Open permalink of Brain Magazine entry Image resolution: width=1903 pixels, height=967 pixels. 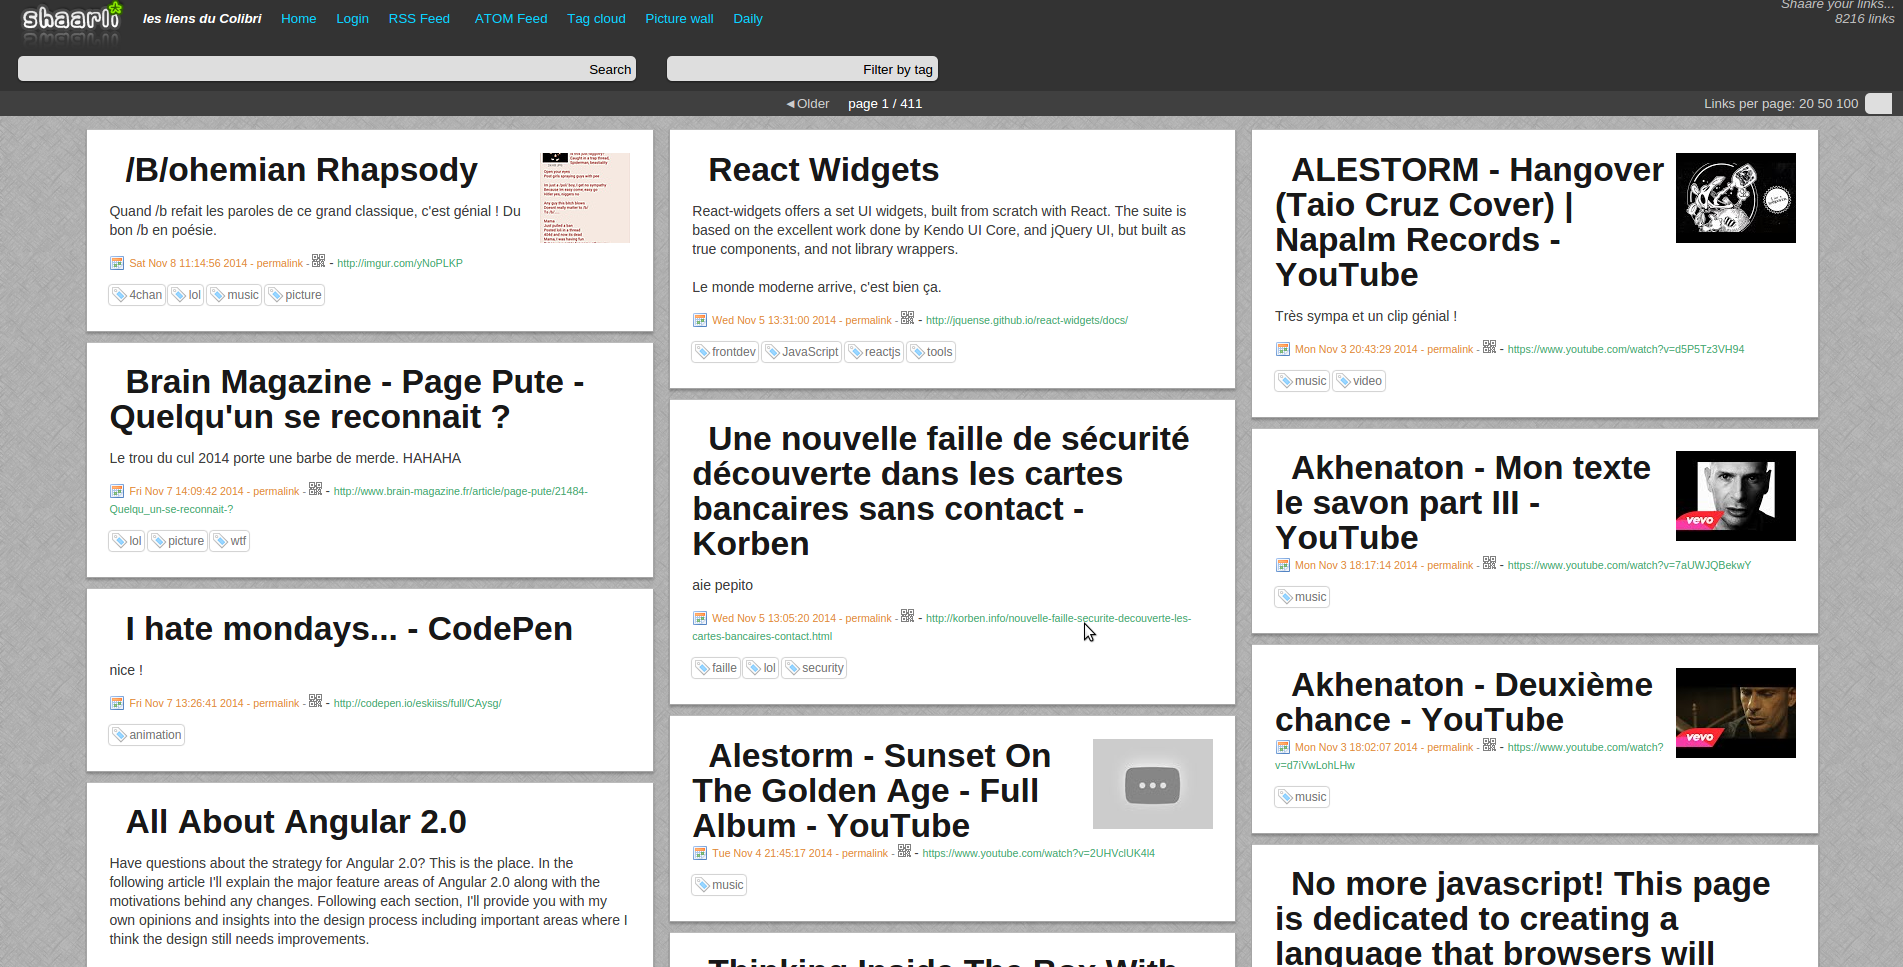click(276, 491)
